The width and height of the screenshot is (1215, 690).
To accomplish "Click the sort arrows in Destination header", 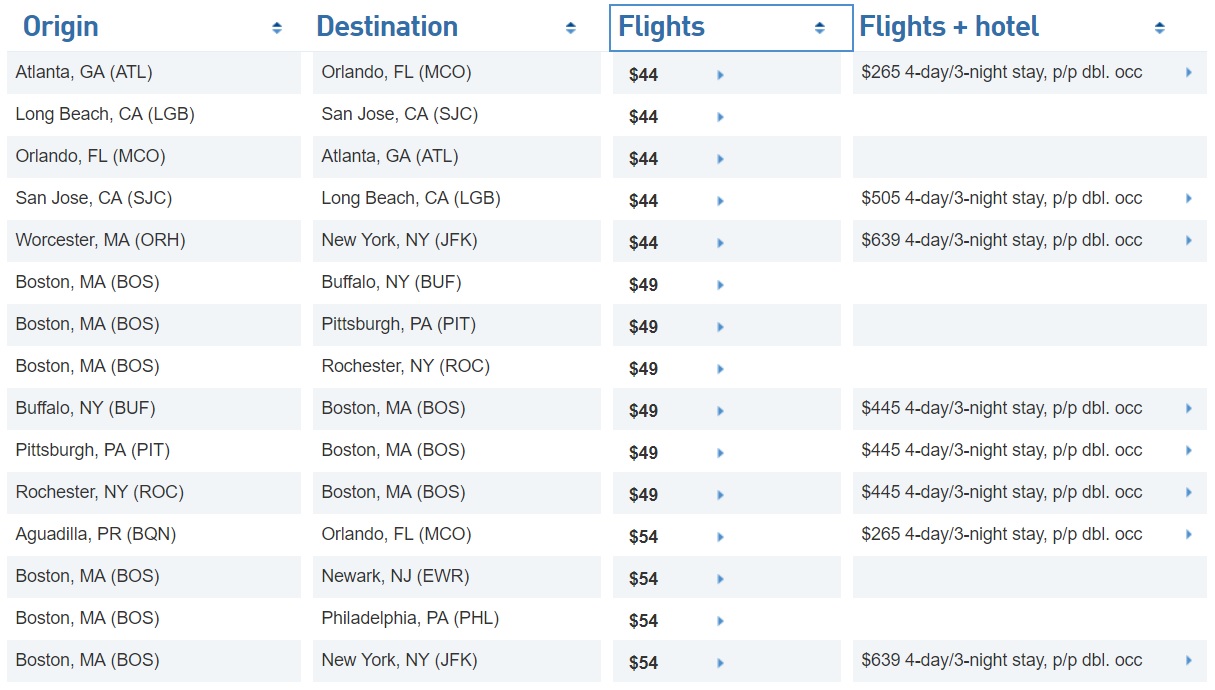I will tap(570, 29).
